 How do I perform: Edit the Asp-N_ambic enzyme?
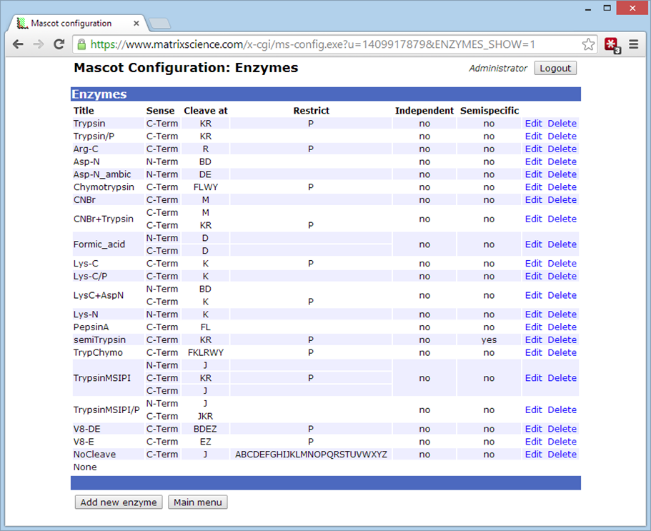tap(533, 174)
